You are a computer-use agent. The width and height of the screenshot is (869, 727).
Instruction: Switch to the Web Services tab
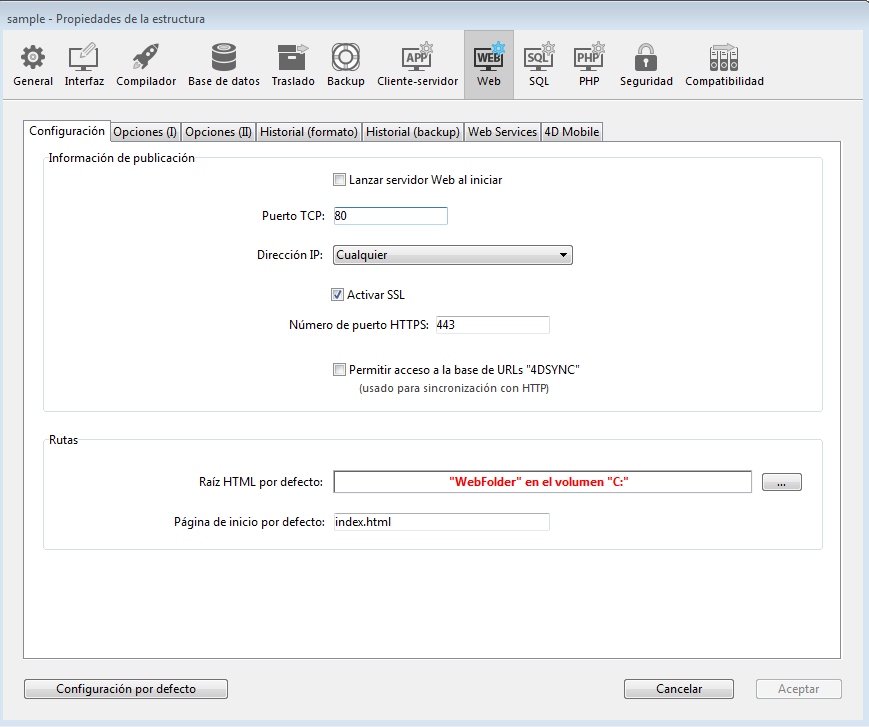[x=502, y=132]
